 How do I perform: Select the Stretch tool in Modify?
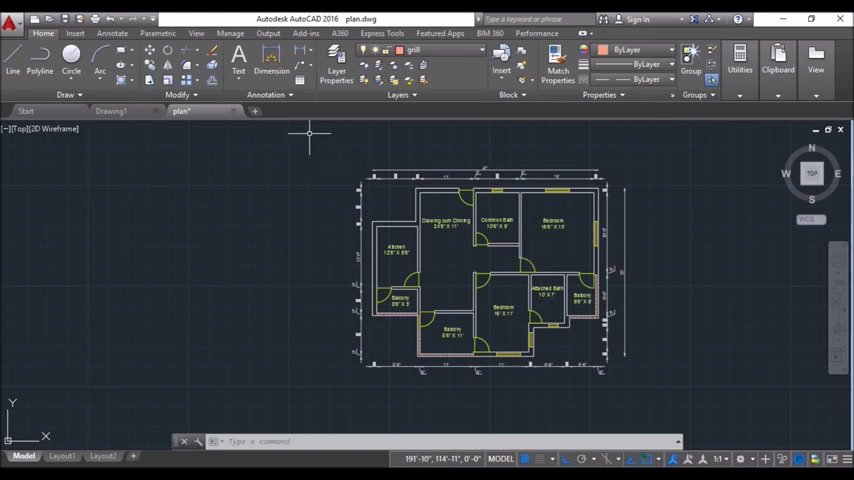point(149,80)
